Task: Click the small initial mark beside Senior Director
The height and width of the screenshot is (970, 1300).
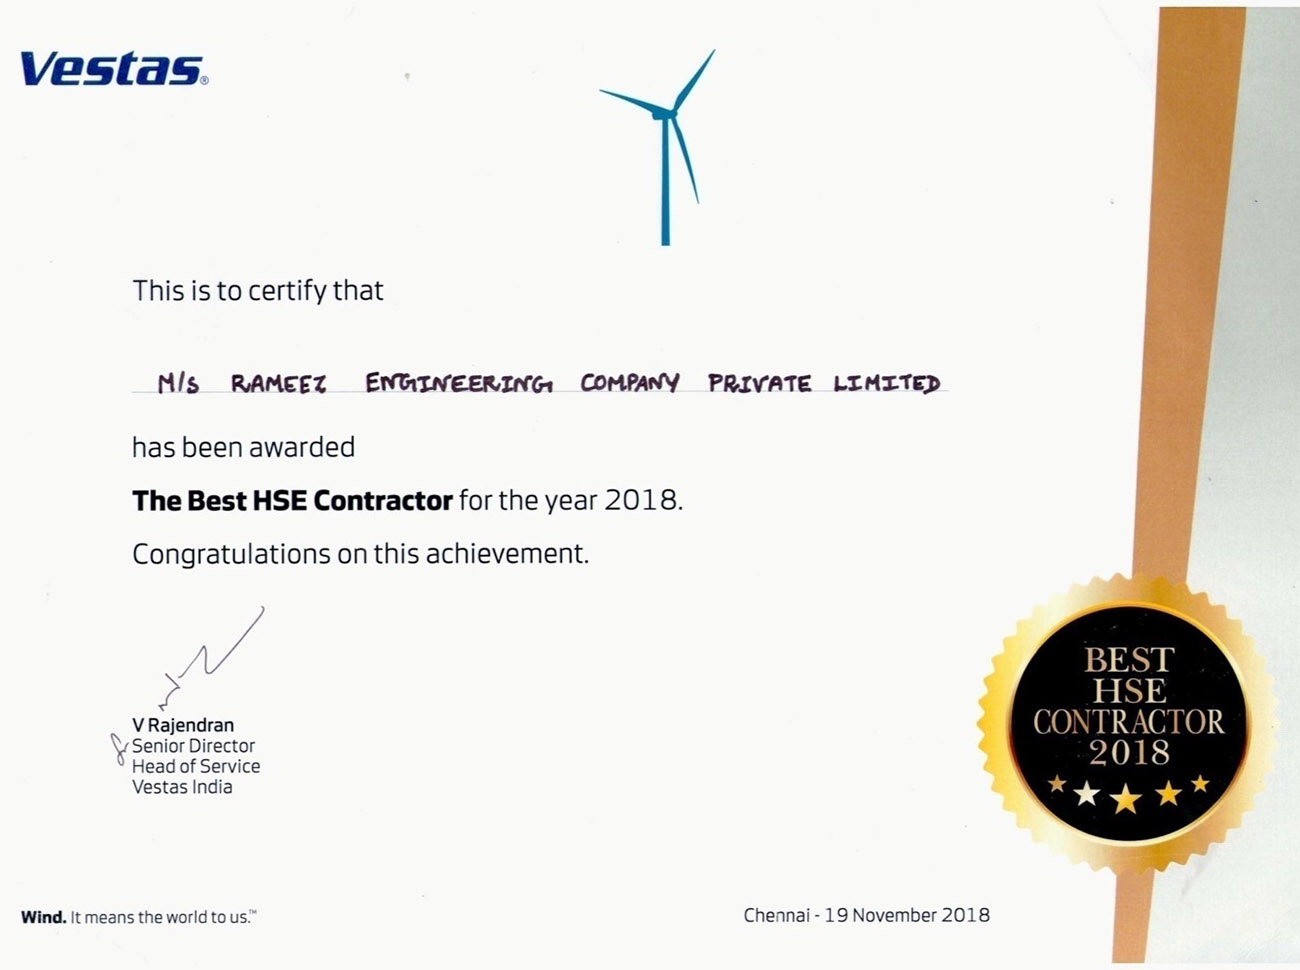Action: (x=119, y=747)
